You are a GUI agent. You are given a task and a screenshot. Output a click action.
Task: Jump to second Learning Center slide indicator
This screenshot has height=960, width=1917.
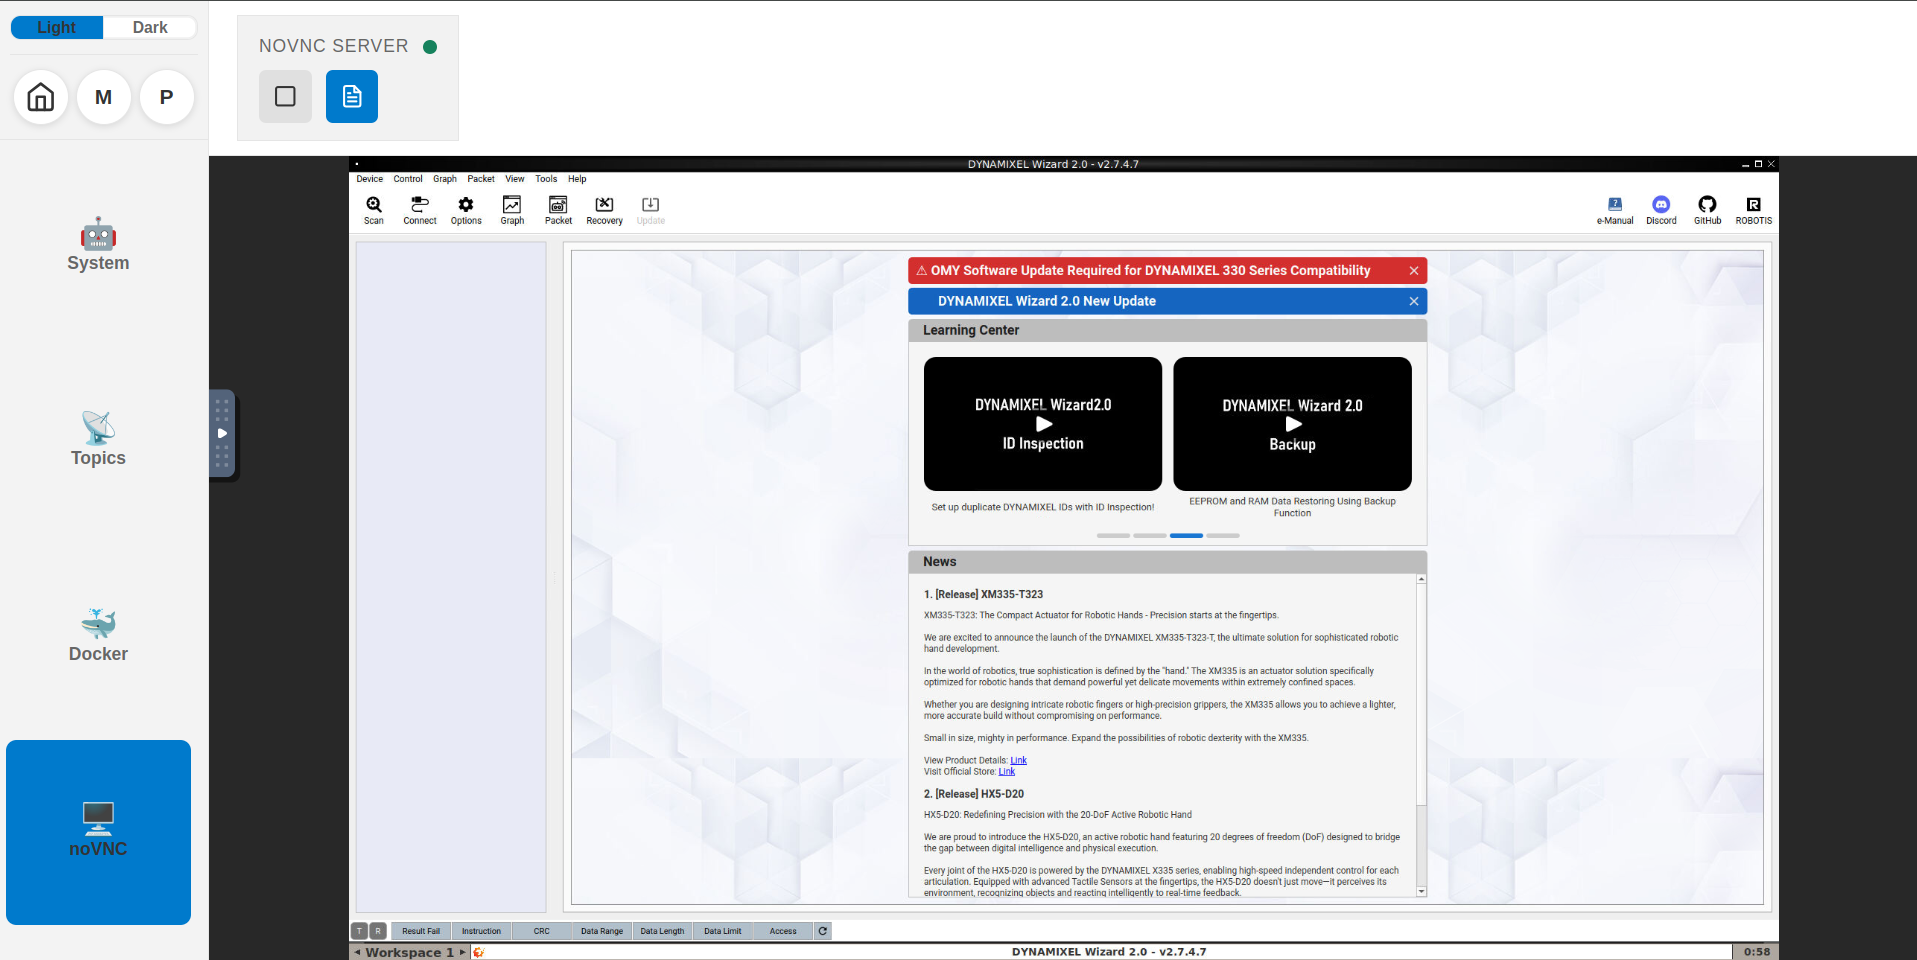[1150, 536]
